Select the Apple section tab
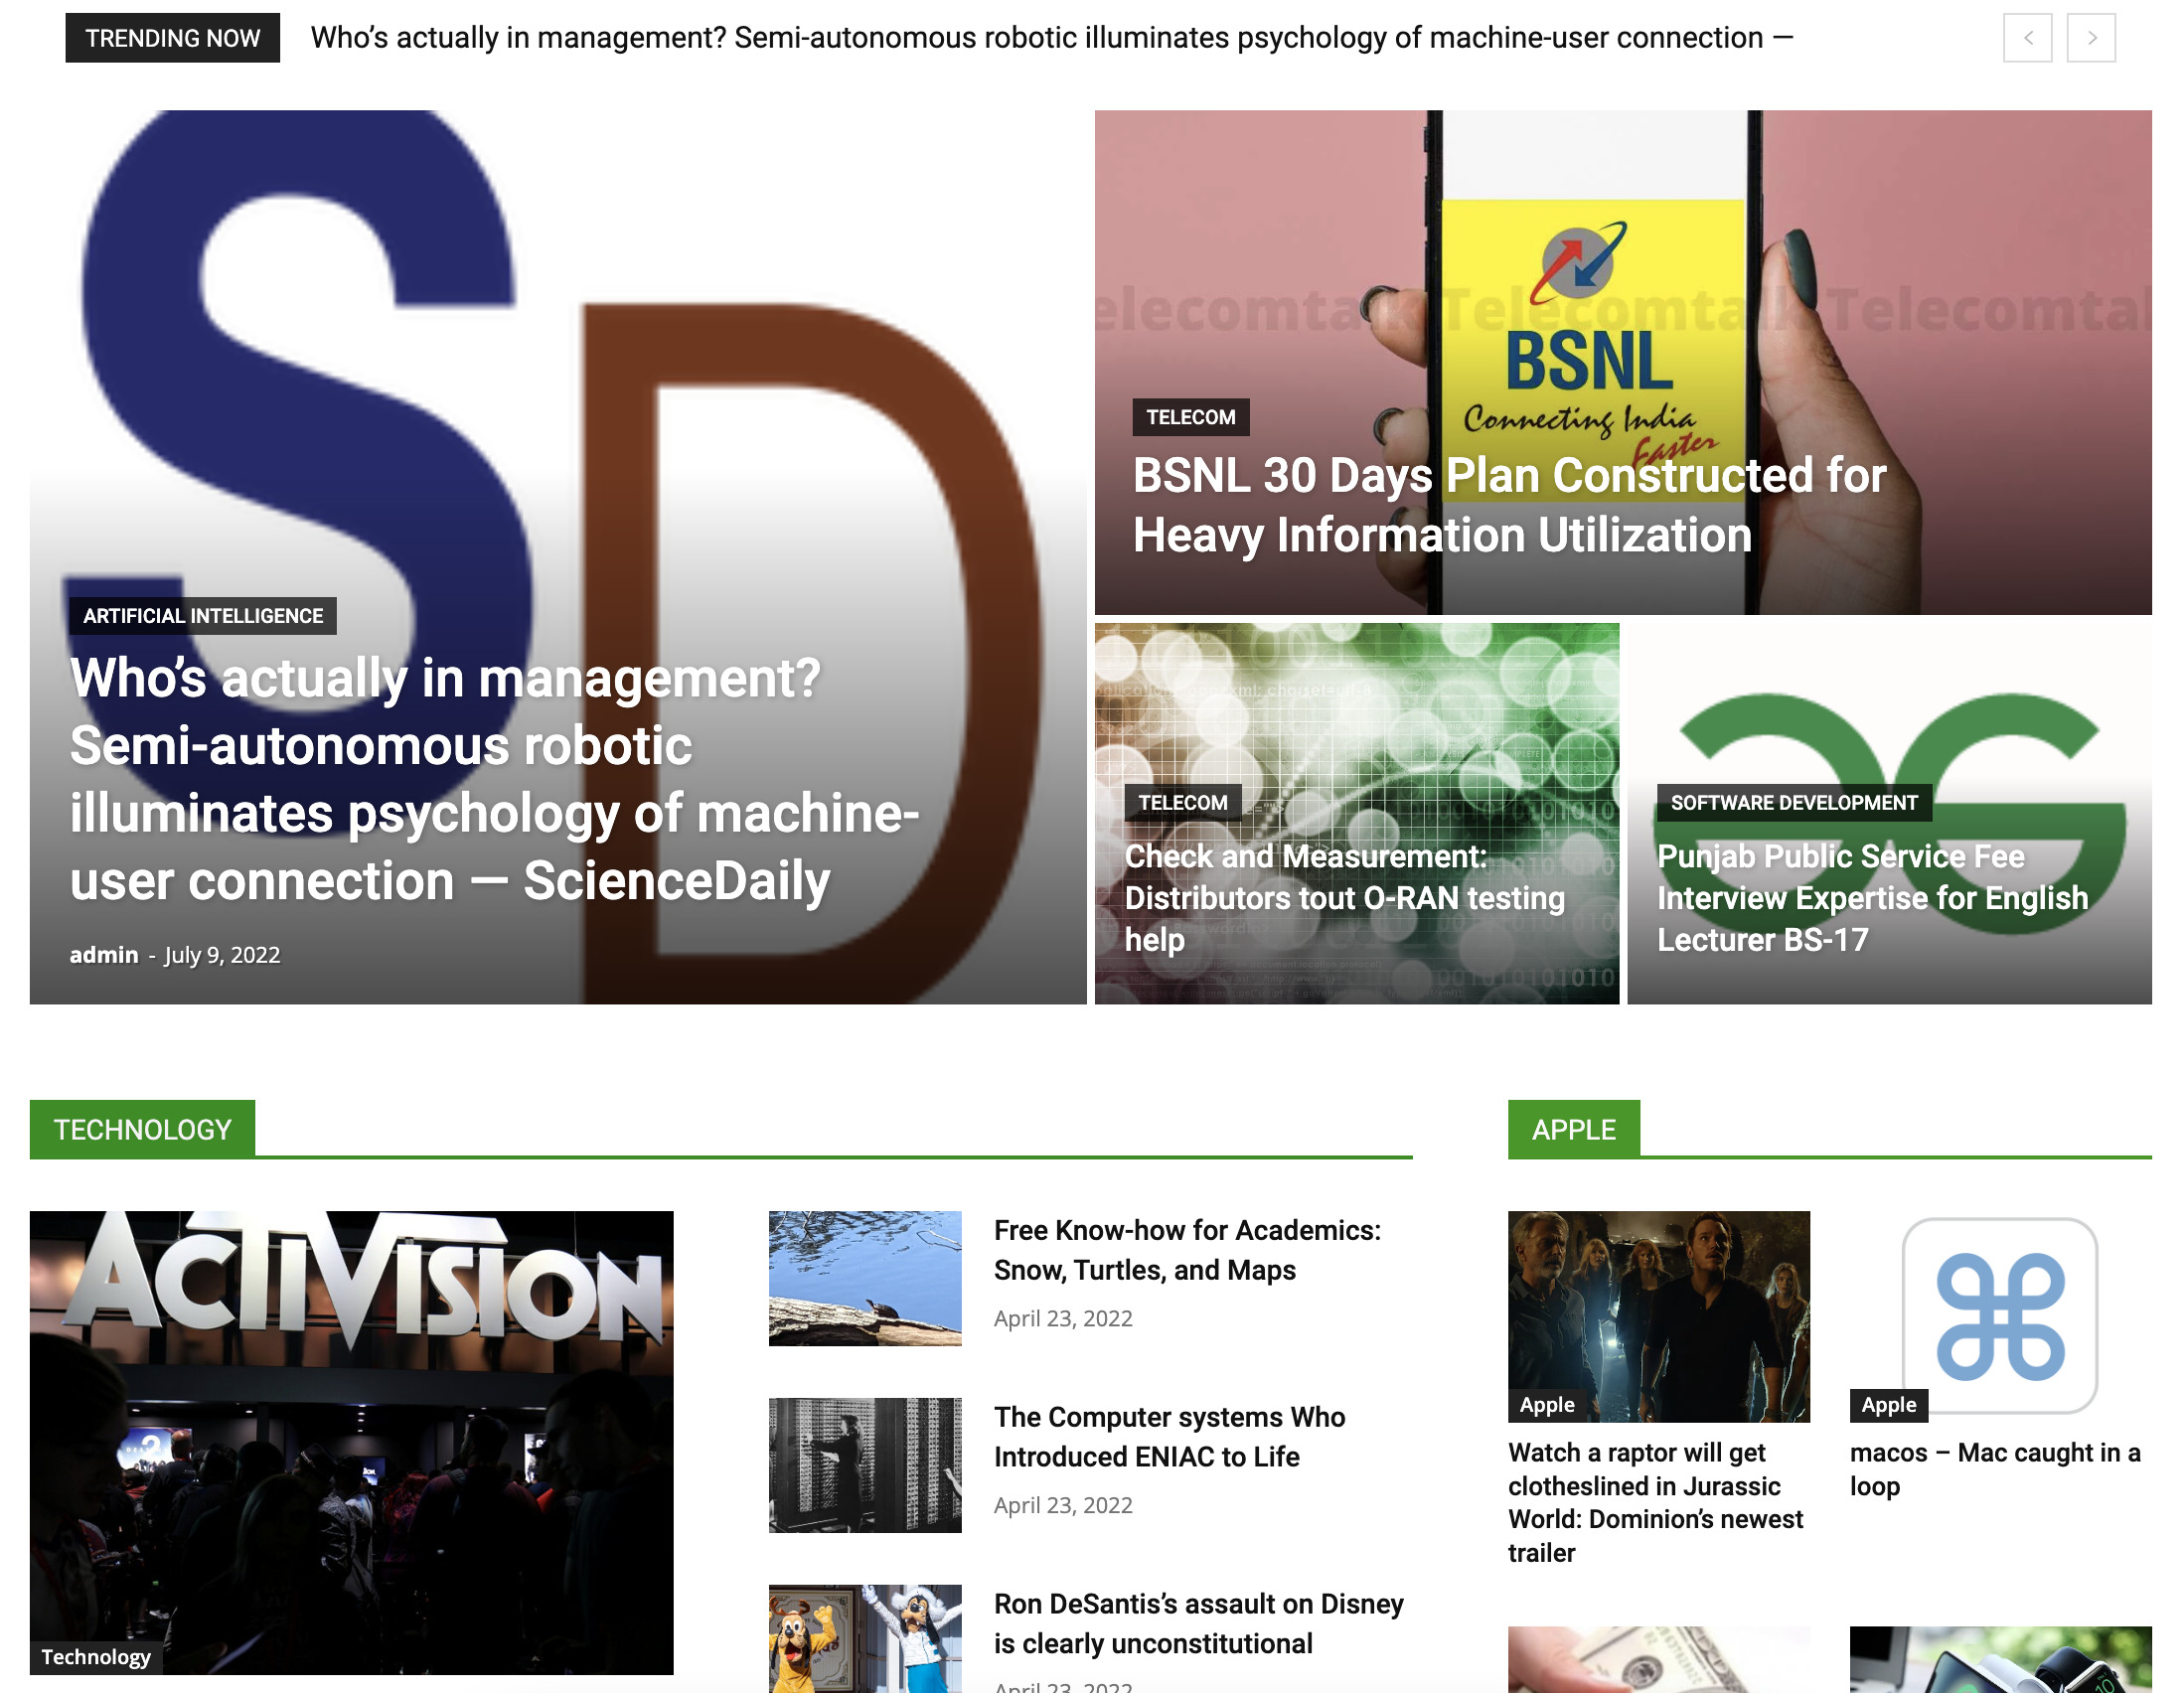The image size is (2184, 1693). tap(1573, 1130)
